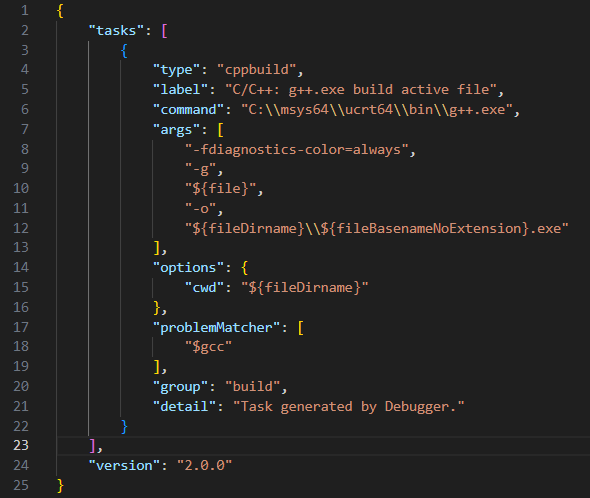
Task: Click the "cppbuild" value
Action: tap(256, 70)
